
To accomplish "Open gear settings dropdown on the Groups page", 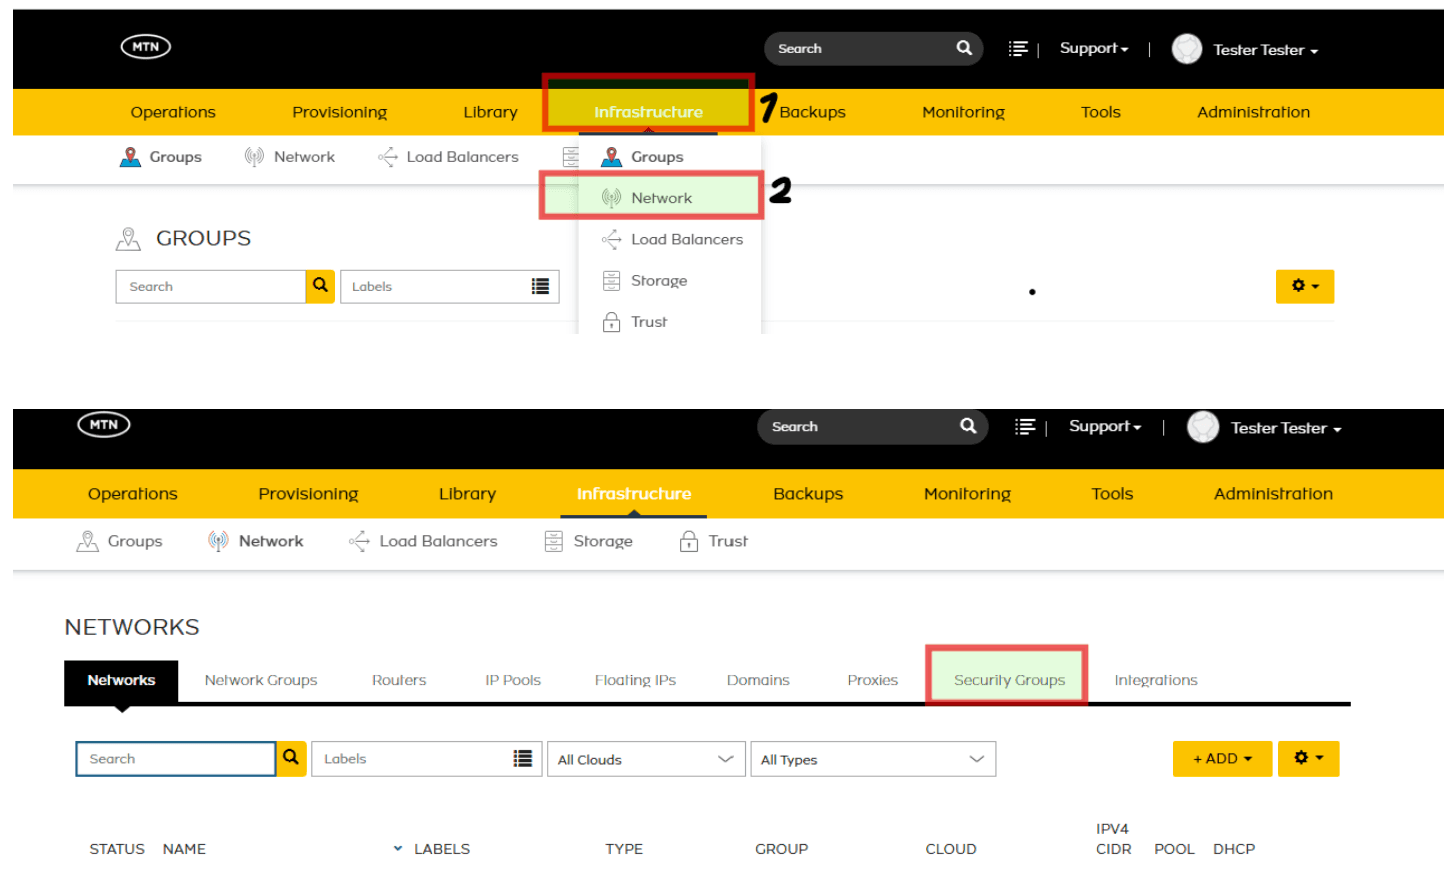I will coord(1305,286).
